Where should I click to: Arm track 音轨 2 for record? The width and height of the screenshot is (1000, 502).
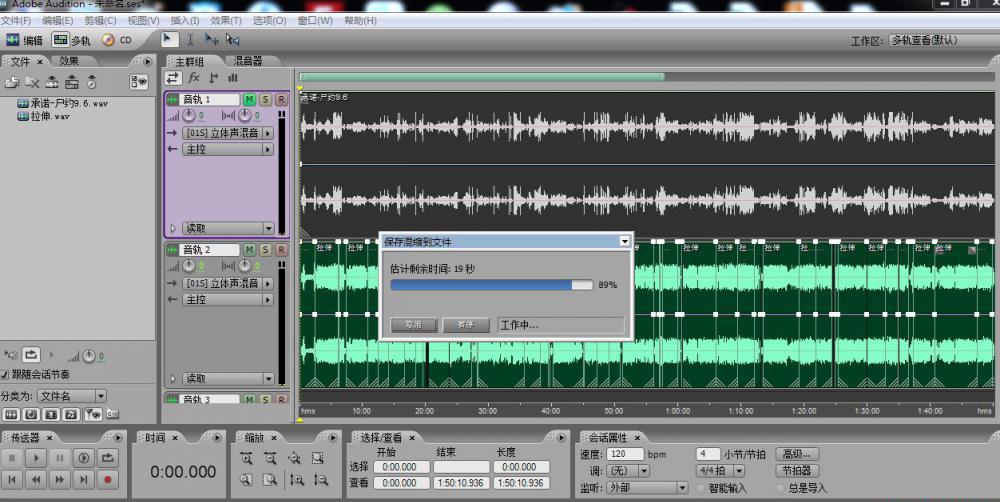281,249
